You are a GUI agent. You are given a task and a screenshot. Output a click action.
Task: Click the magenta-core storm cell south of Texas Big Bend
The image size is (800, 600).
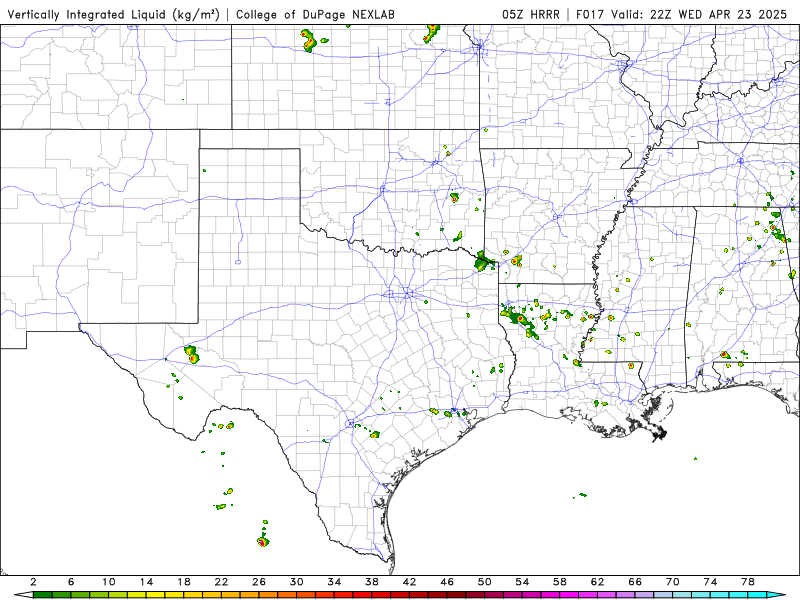[x=263, y=542]
